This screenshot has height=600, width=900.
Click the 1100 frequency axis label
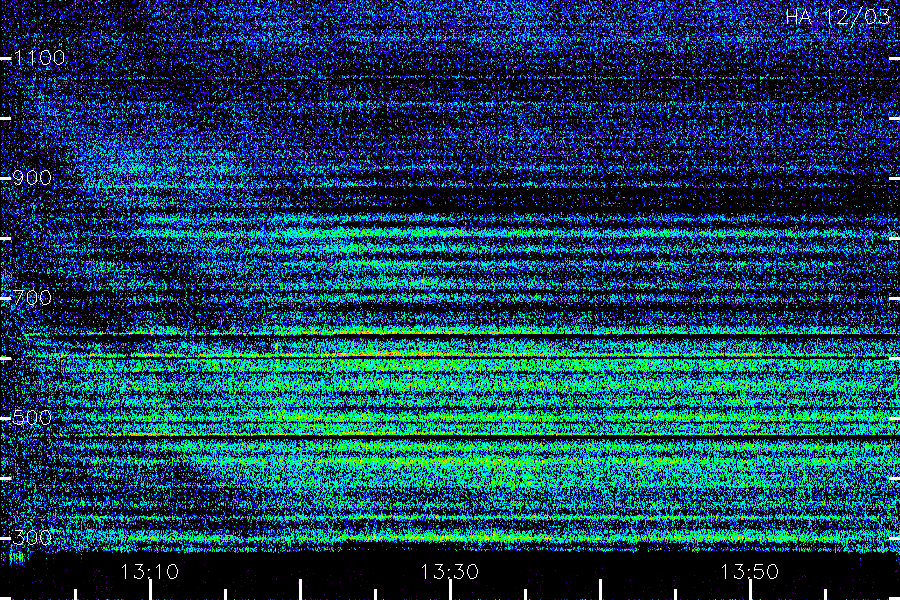[x=40, y=57]
